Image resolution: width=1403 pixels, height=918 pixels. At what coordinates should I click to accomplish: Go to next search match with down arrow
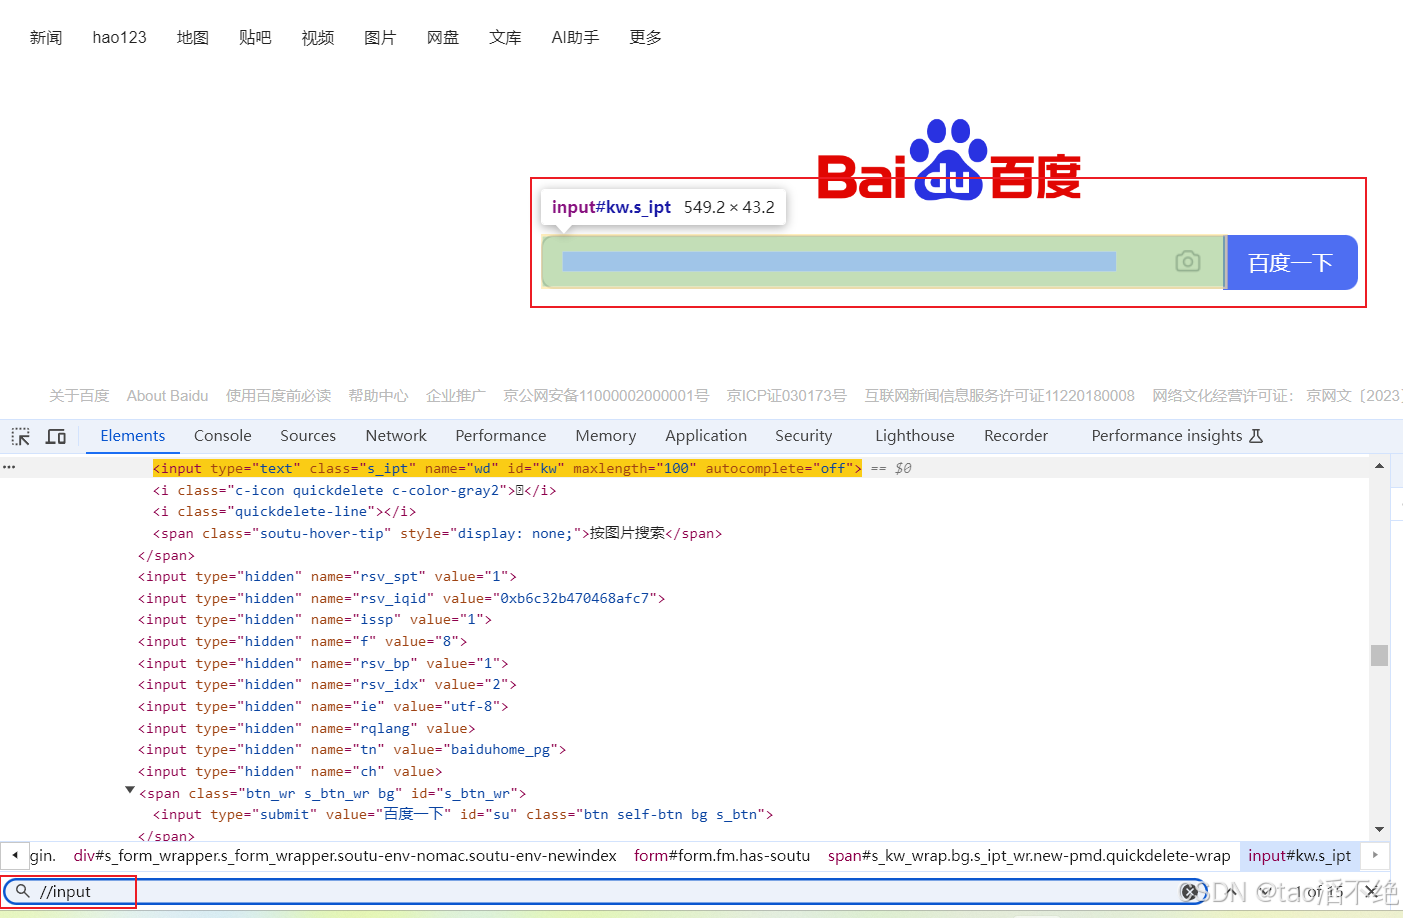click(1265, 891)
